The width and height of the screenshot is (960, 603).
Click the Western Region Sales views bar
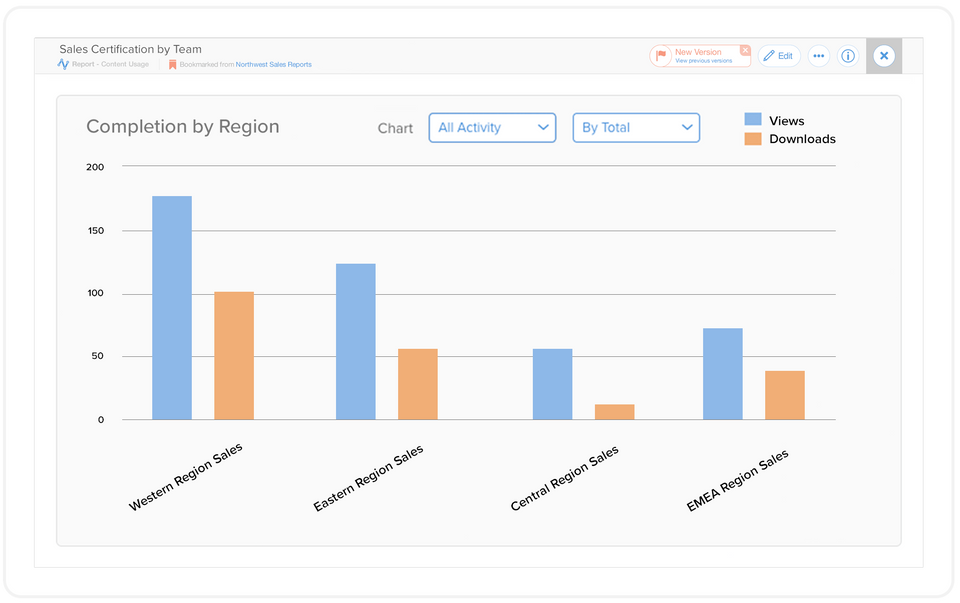pyautogui.click(x=172, y=308)
